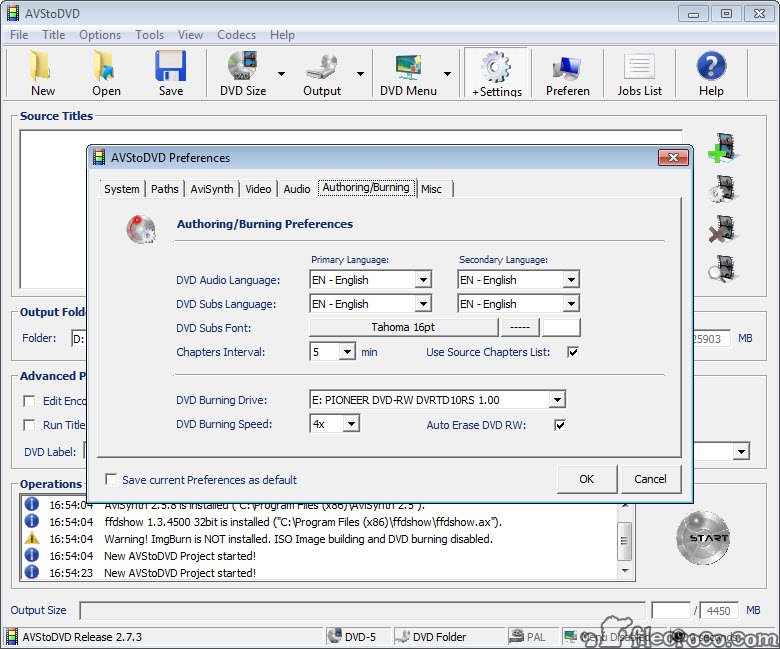This screenshot has width=780, height=649.
Task: Click info icon of 16:54:23 log entry
Action: point(32,572)
